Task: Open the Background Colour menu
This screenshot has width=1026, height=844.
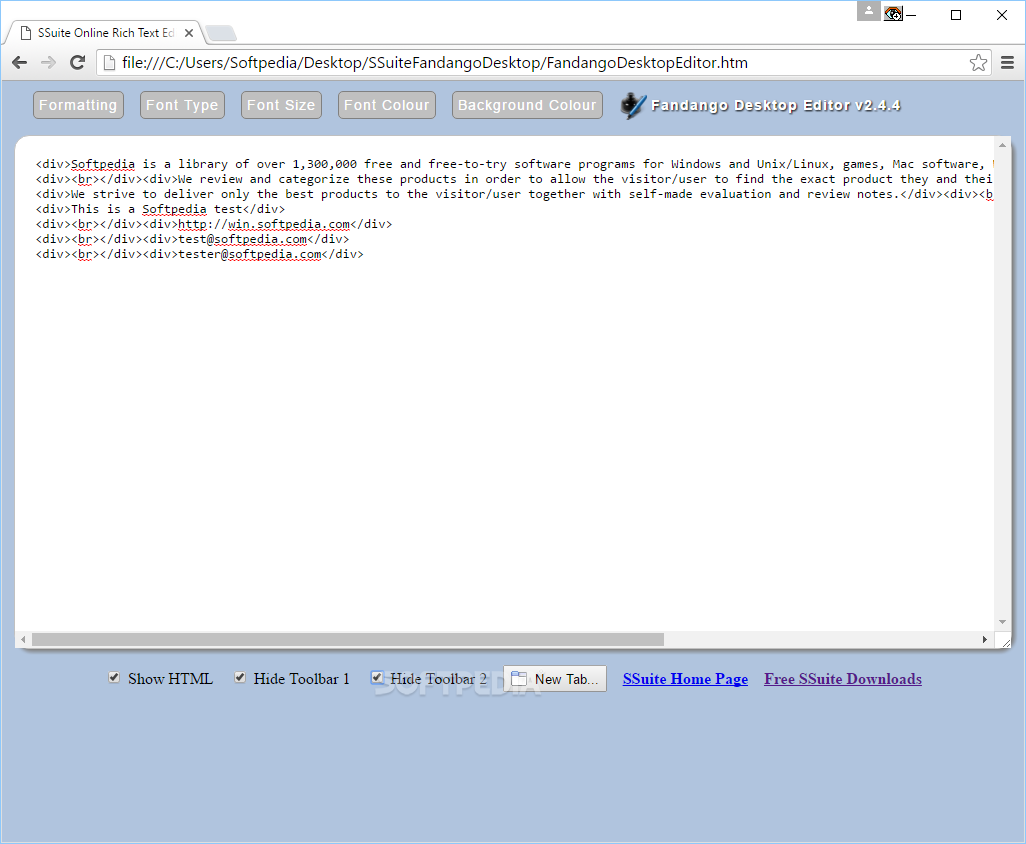Action: coord(527,105)
